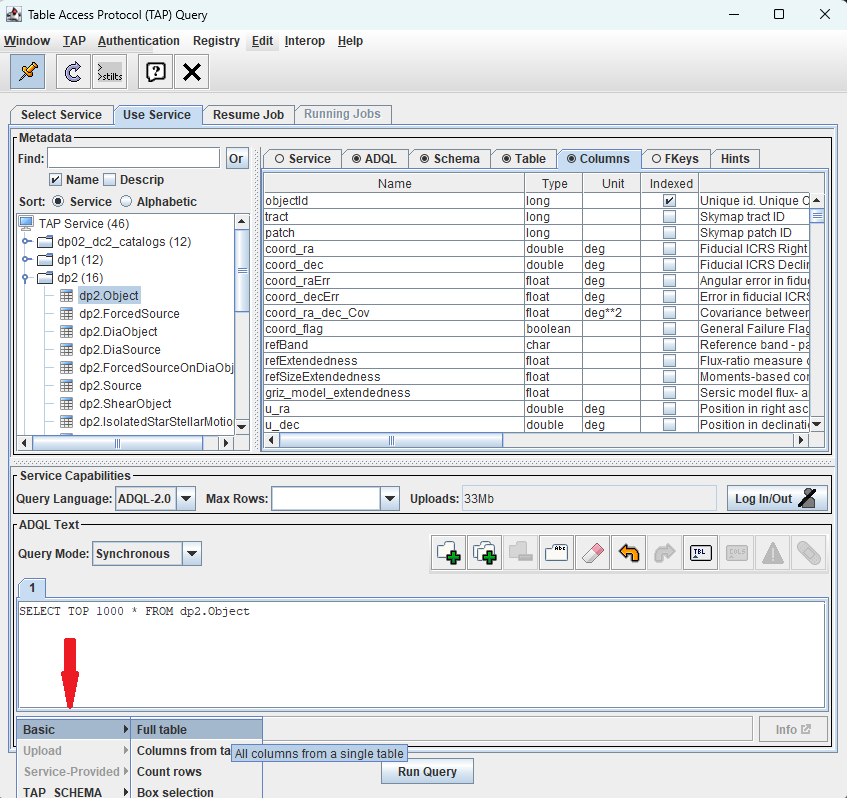Open the Schema metadata tab
This screenshot has height=798, width=847.
(x=450, y=158)
